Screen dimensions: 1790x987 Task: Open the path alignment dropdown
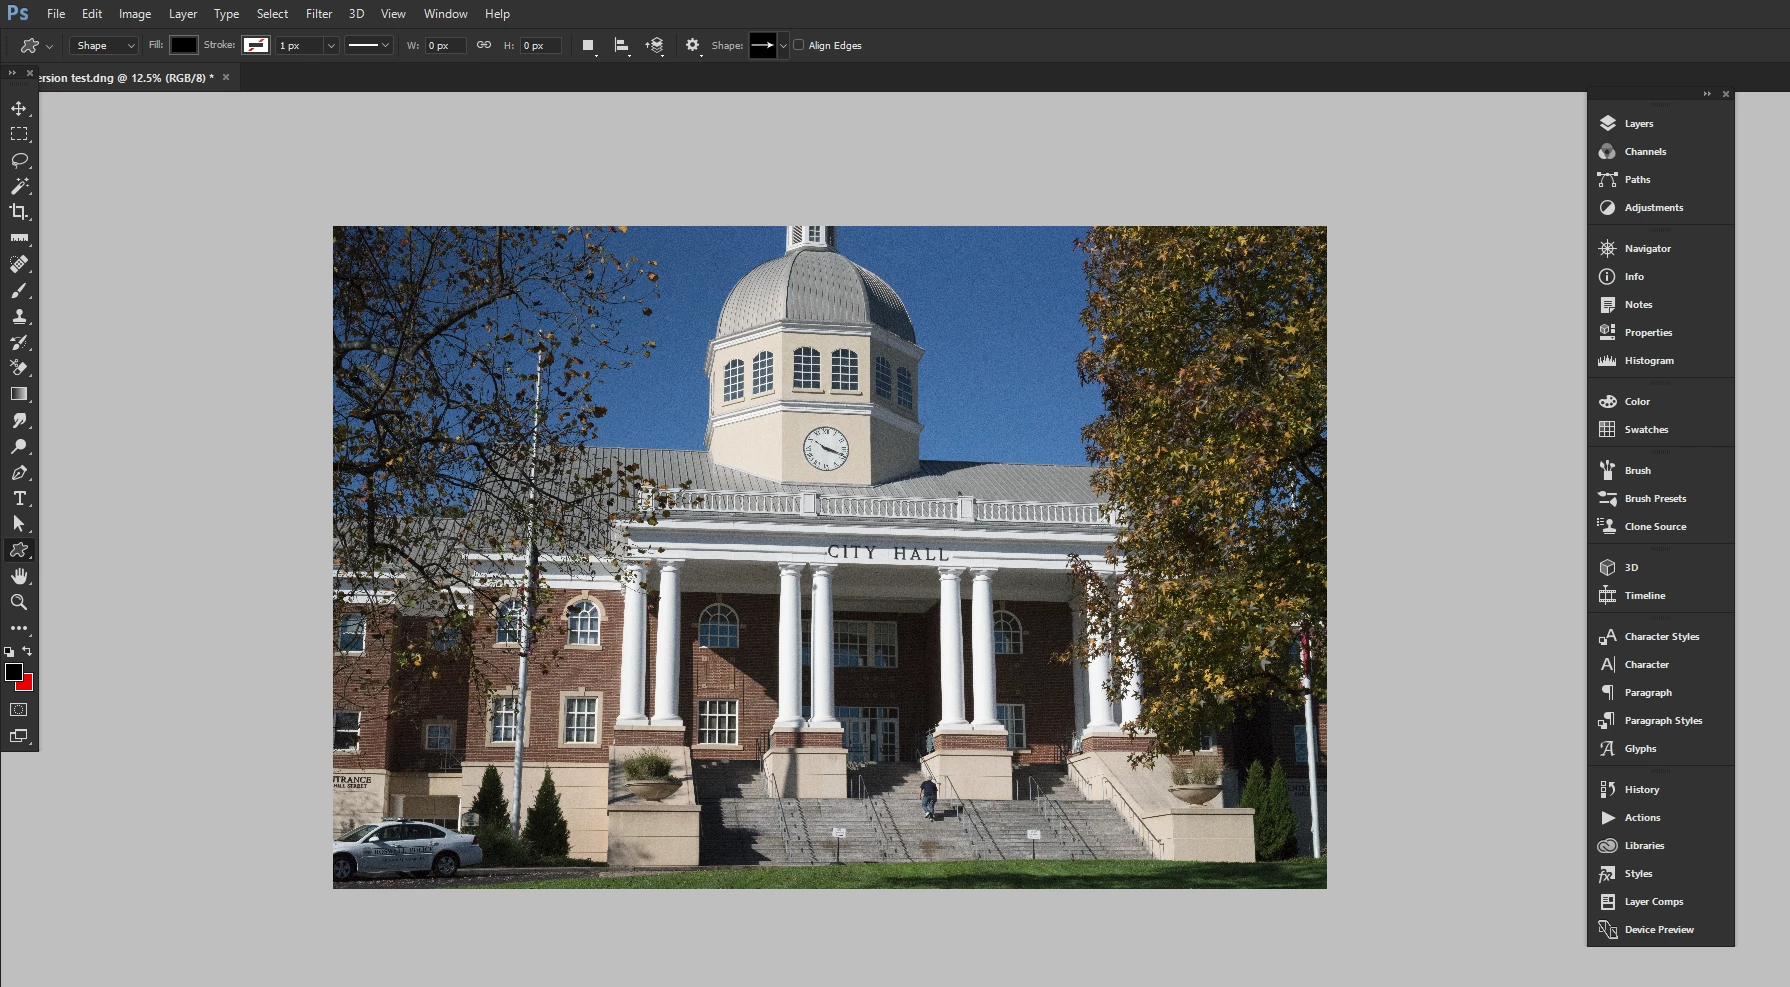coord(622,46)
